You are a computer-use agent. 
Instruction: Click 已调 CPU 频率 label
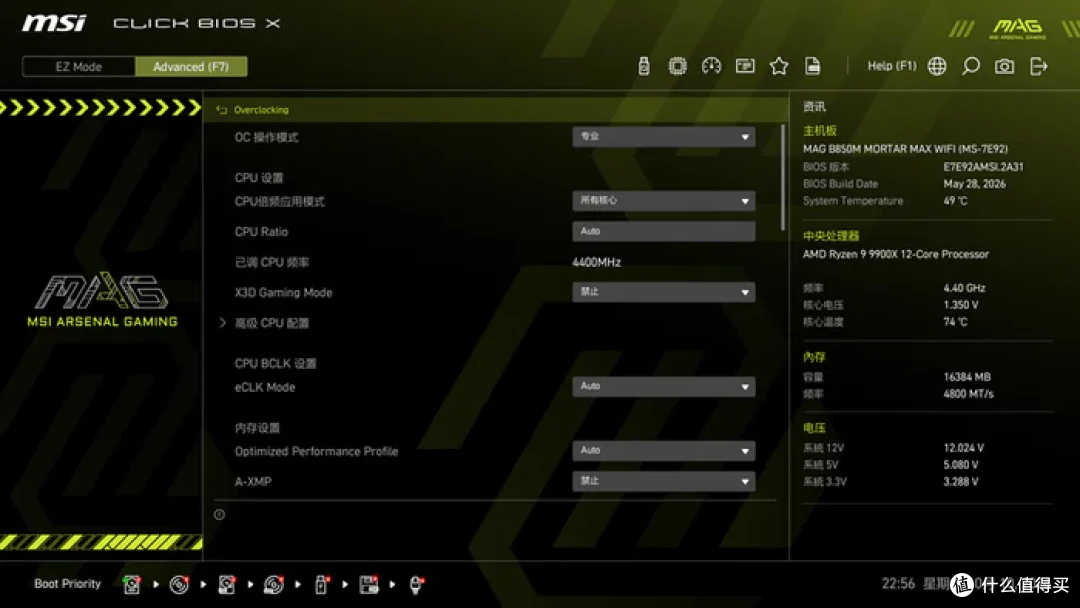pos(272,262)
